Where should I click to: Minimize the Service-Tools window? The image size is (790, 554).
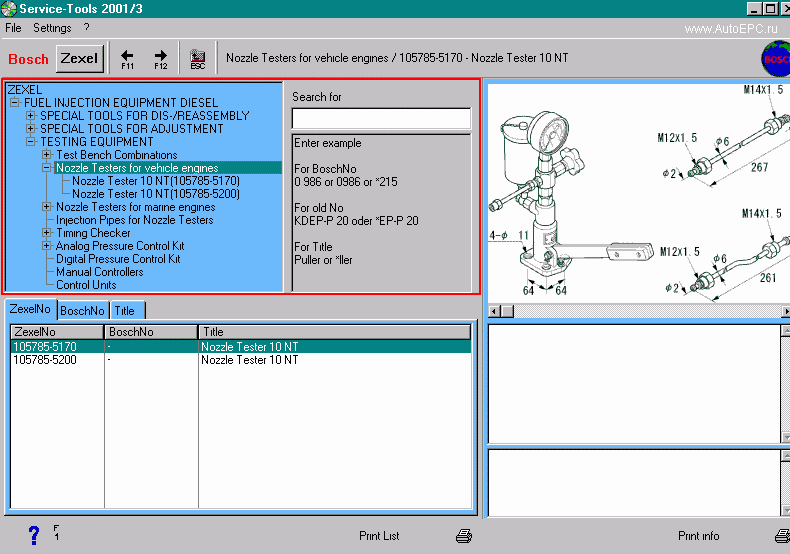click(754, 9)
